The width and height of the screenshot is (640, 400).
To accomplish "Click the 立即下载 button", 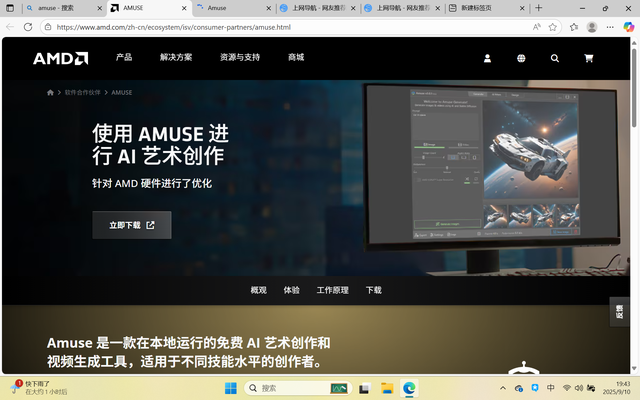I will pyautogui.click(x=132, y=225).
